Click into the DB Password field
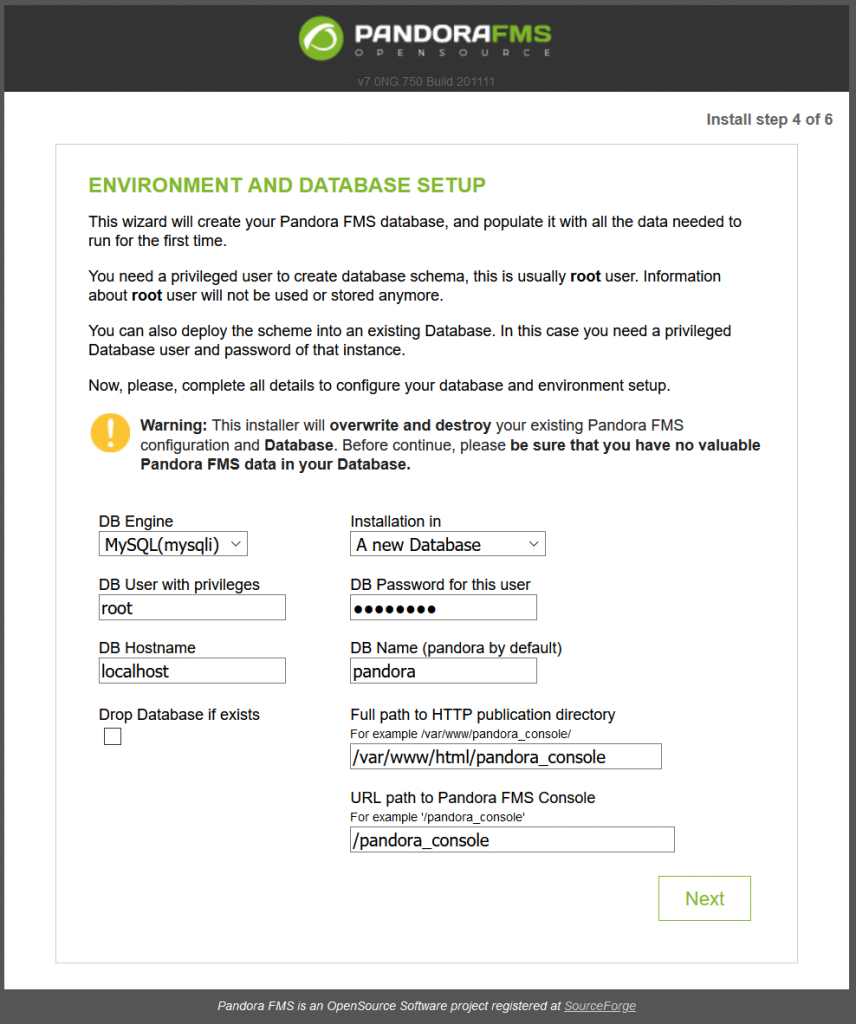856x1024 pixels. click(x=443, y=607)
